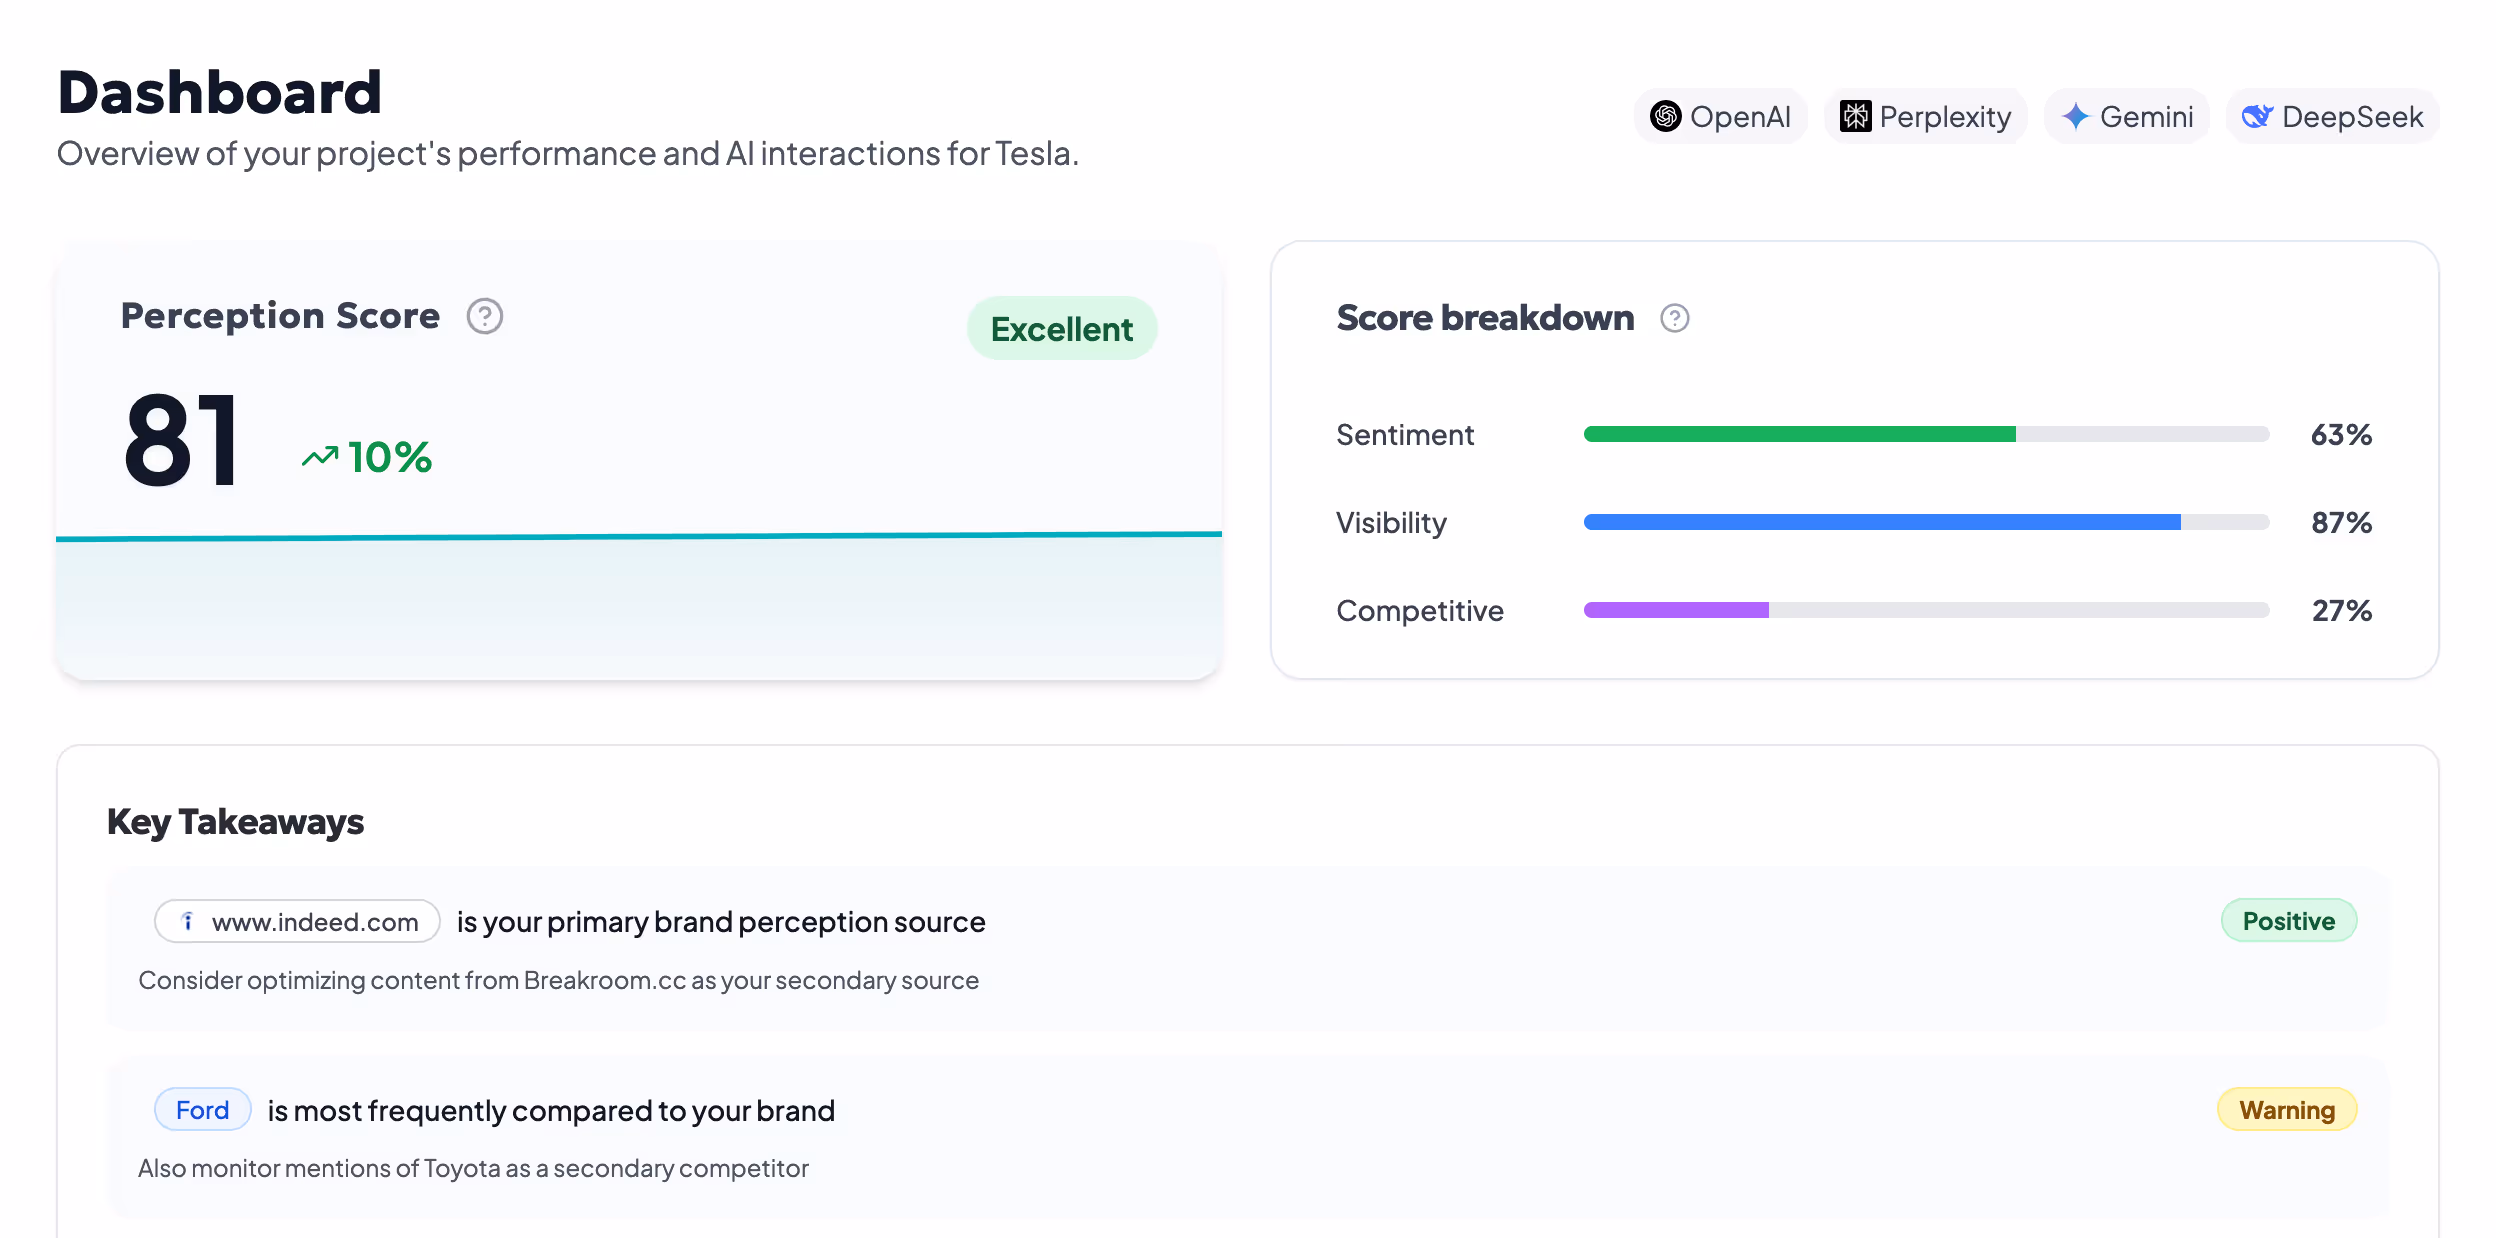The width and height of the screenshot is (2496, 1238).
Task: Click the DeepSeek whale icon
Action: (2257, 117)
